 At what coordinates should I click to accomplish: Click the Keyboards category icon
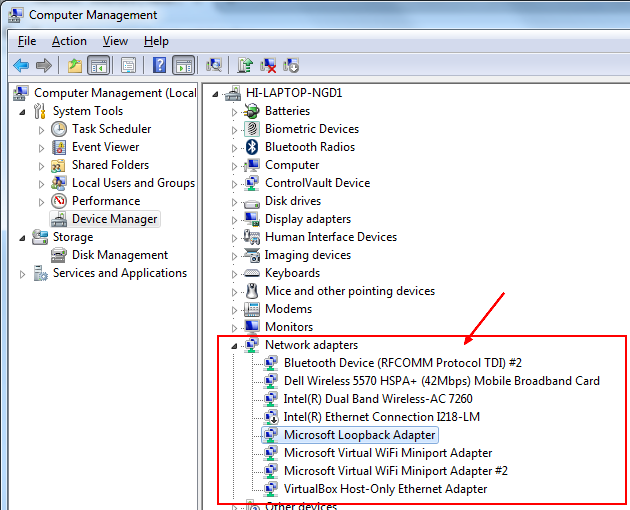252,273
